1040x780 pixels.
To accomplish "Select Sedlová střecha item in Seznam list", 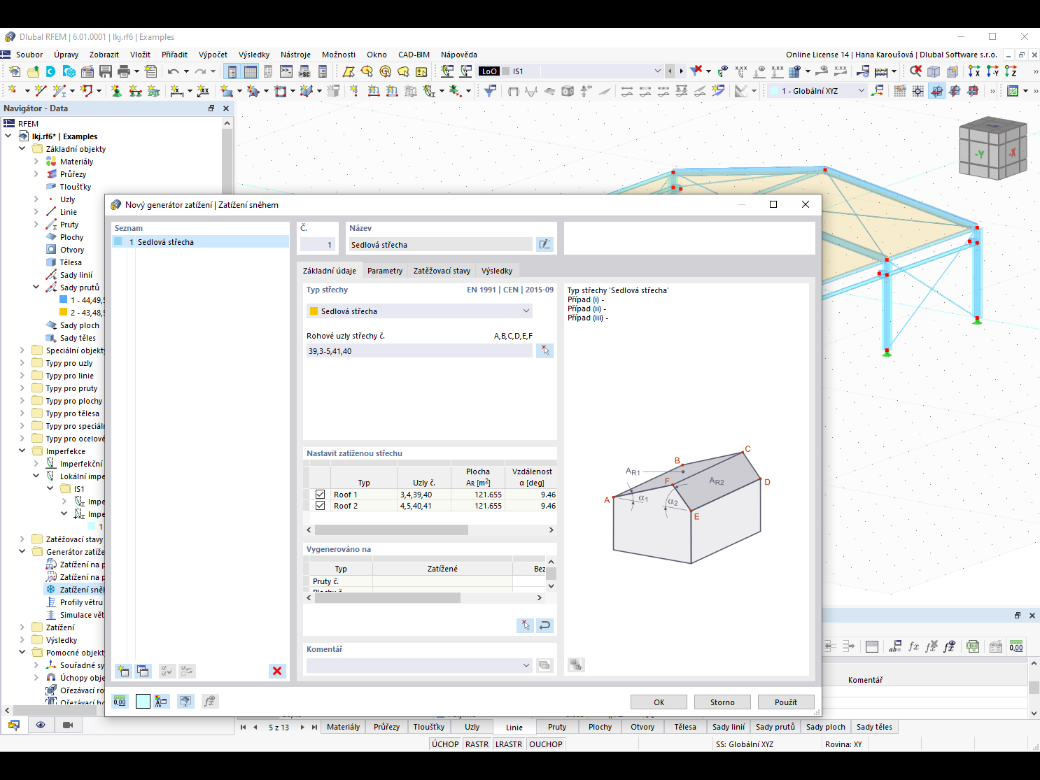I will point(201,242).
